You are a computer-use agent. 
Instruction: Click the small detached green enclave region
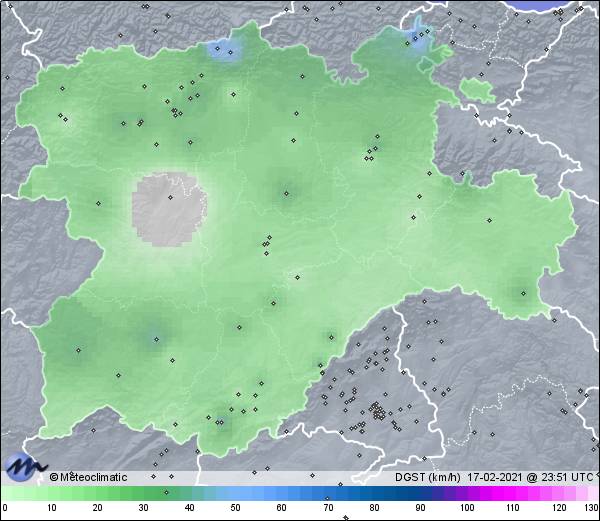(x=477, y=90)
